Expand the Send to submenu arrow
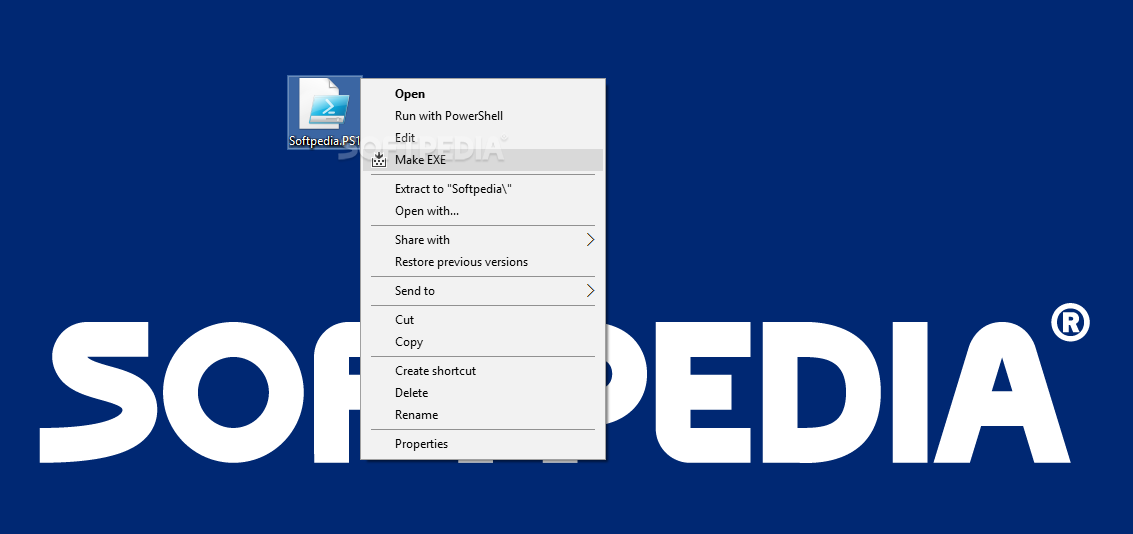Screen dimensions: 1133x534 (x=590, y=290)
